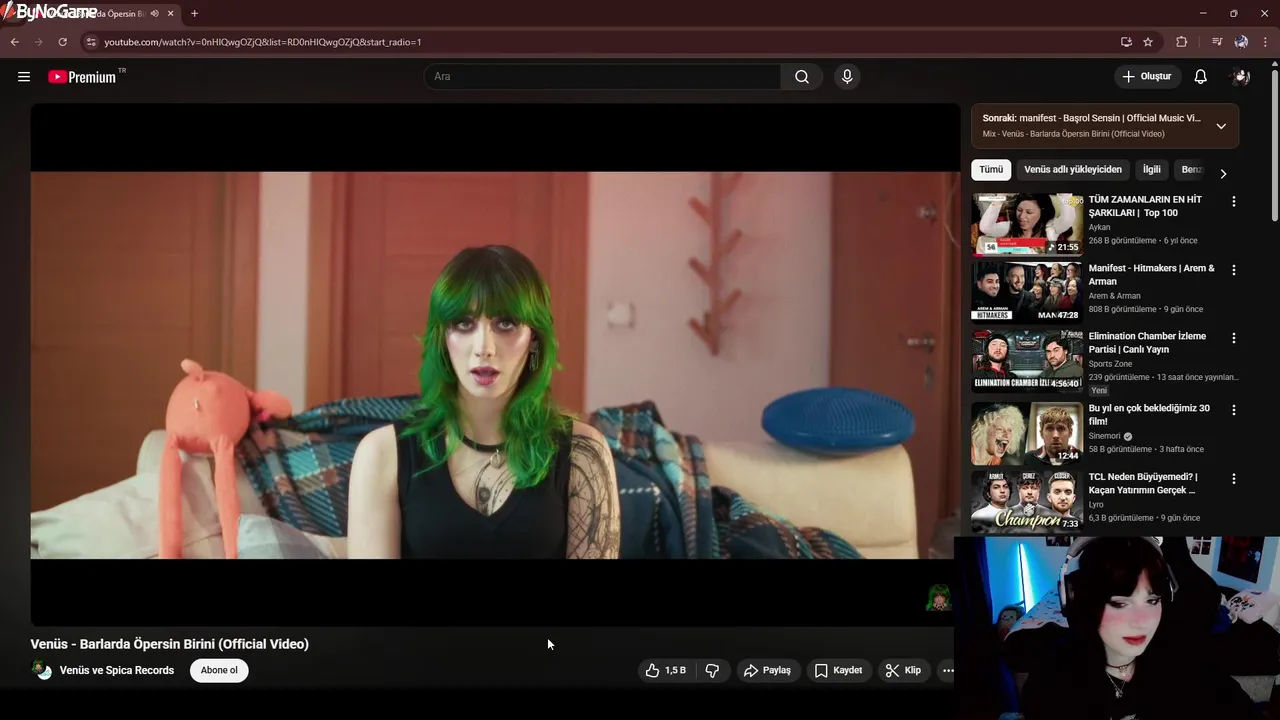Select the İlgili filter chip

(x=1152, y=170)
